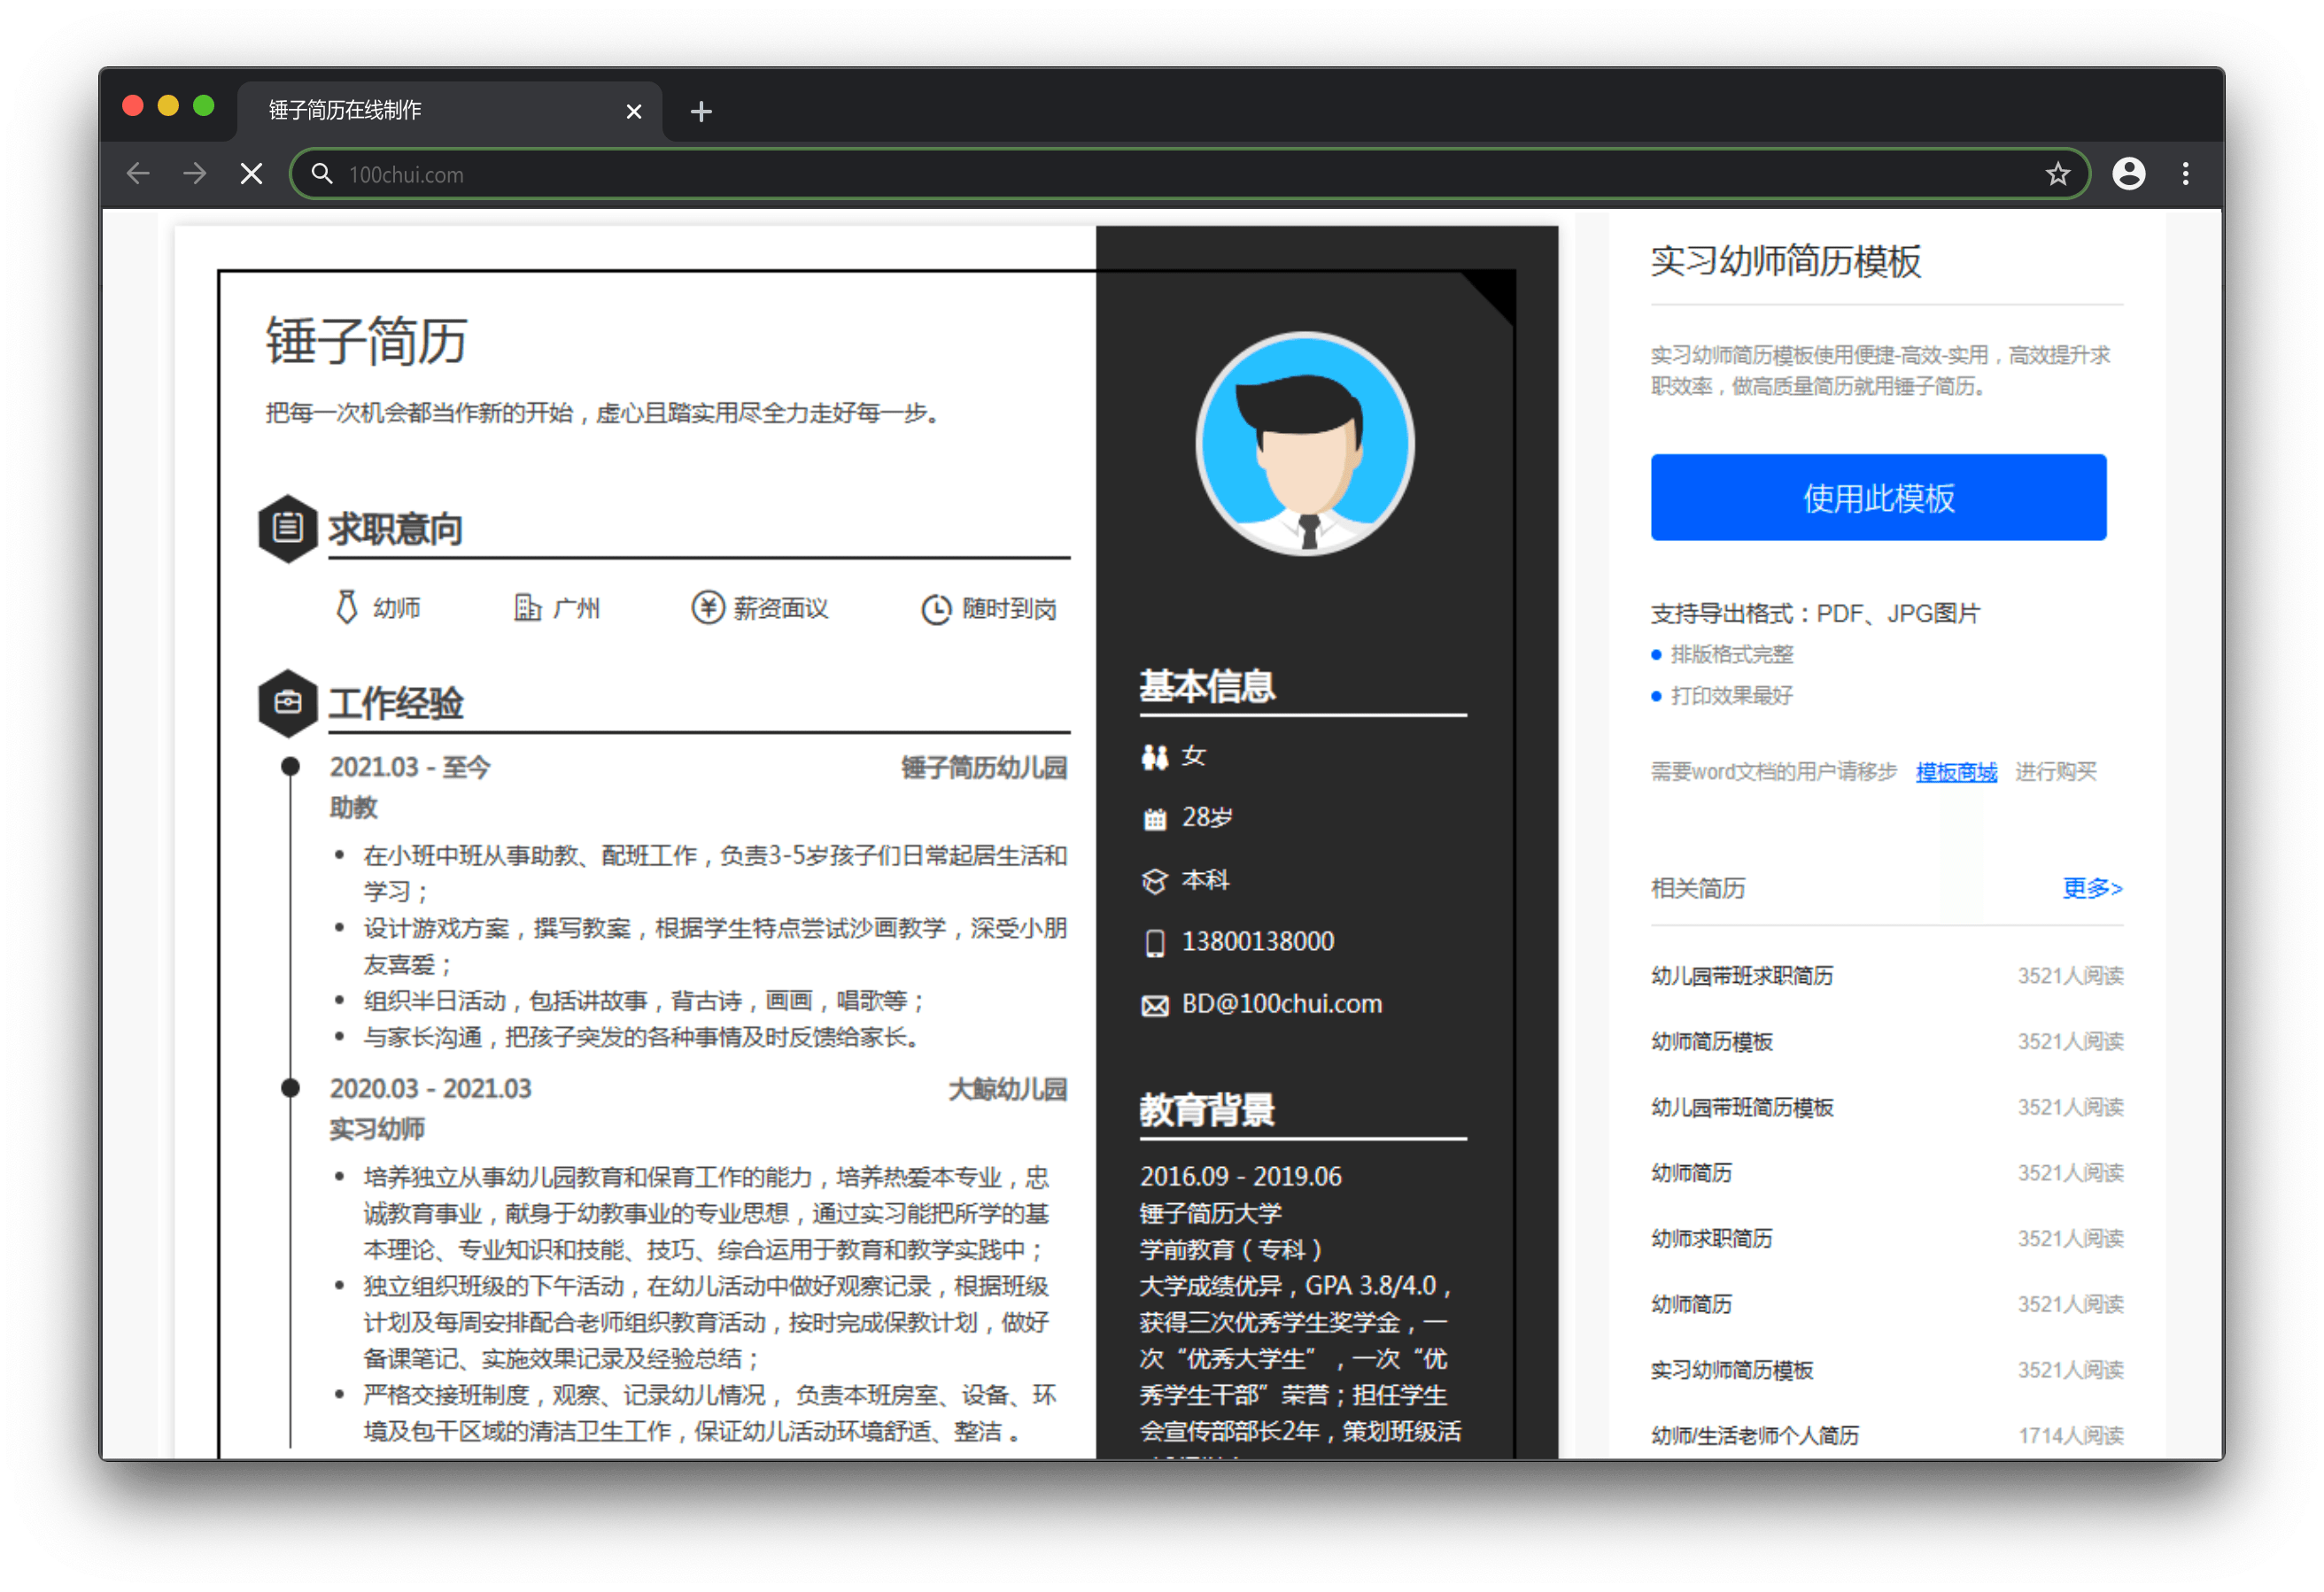This screenshot has height=1592, width=2324.
Task: Click the search magnifier in the address bar
Action: click(321, 174)
